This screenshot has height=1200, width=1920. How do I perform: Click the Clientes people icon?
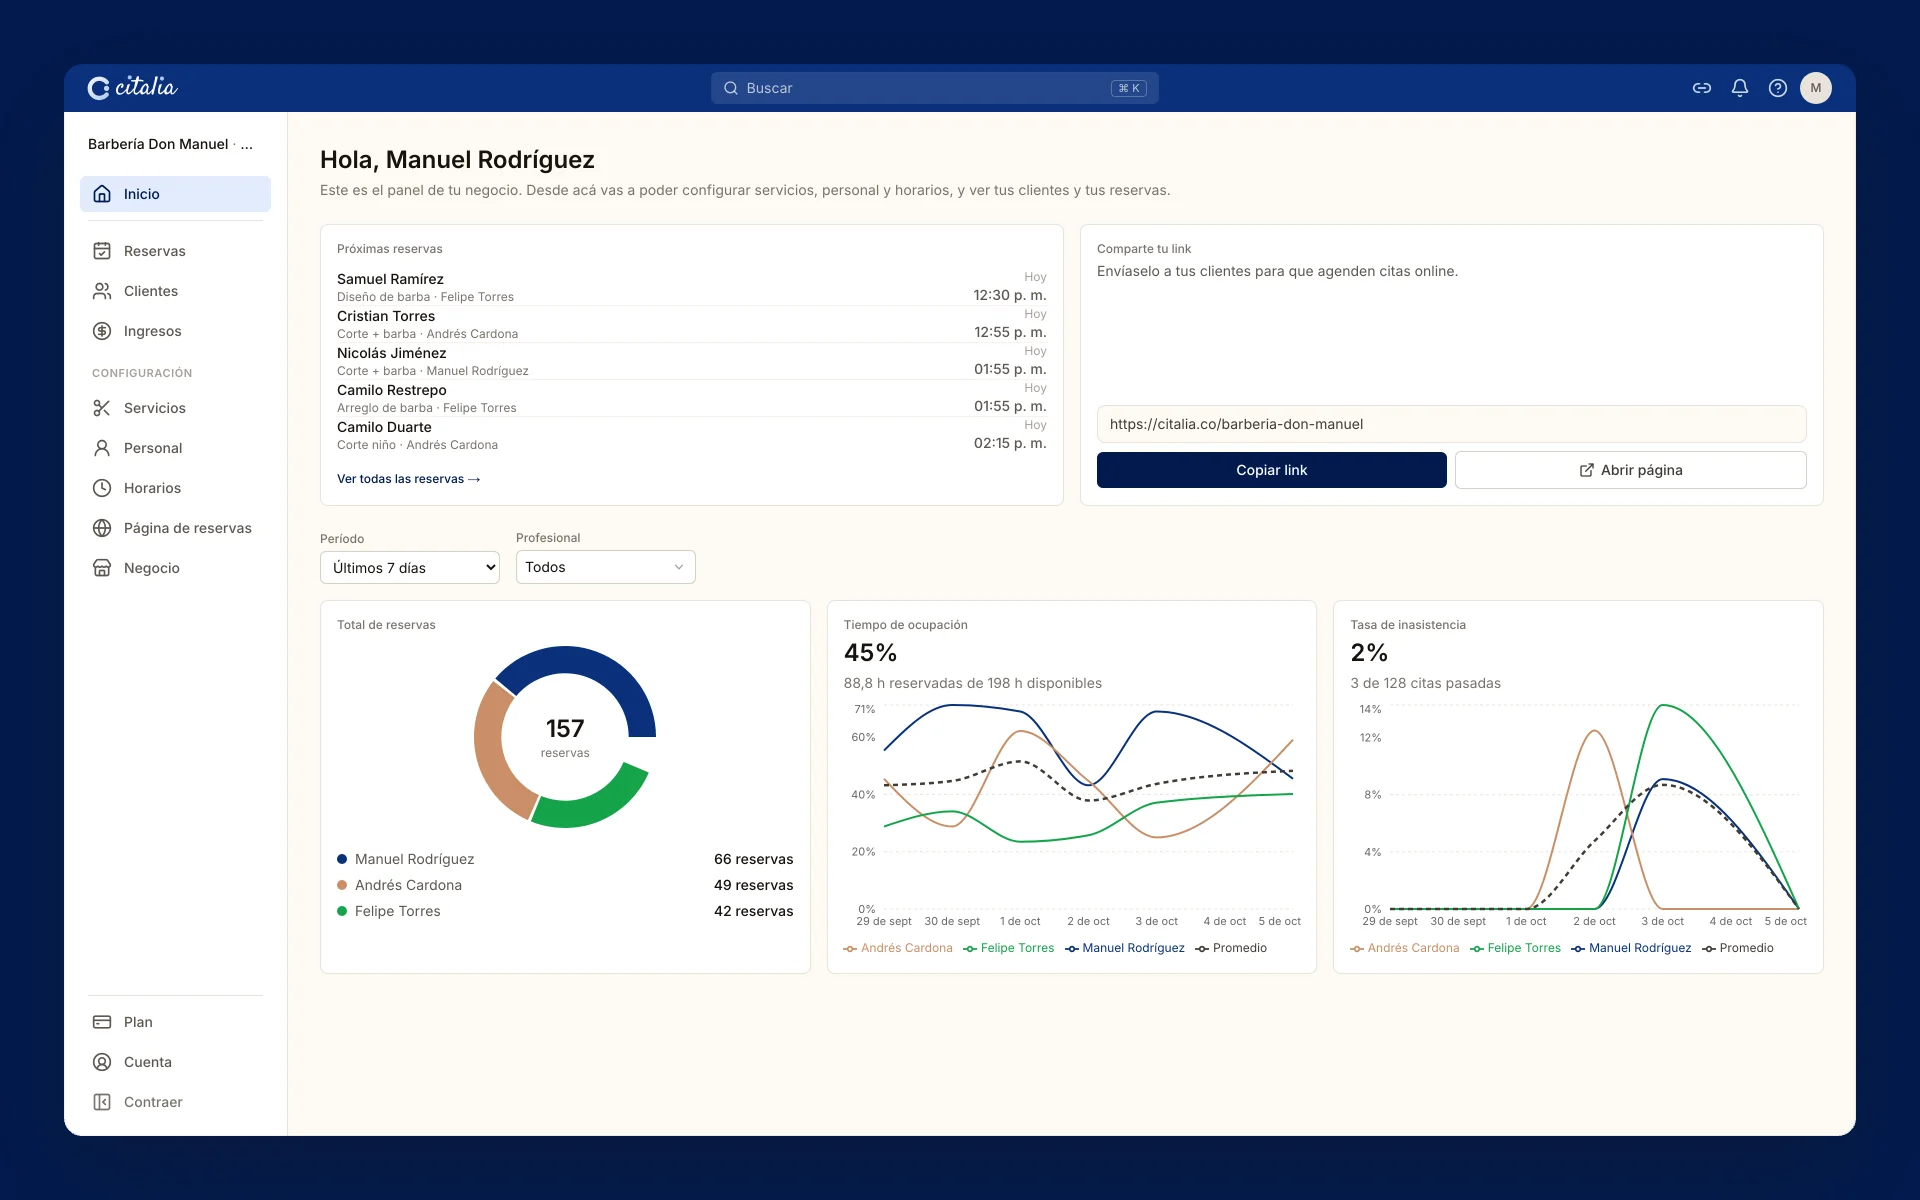(x=102, y=291)
